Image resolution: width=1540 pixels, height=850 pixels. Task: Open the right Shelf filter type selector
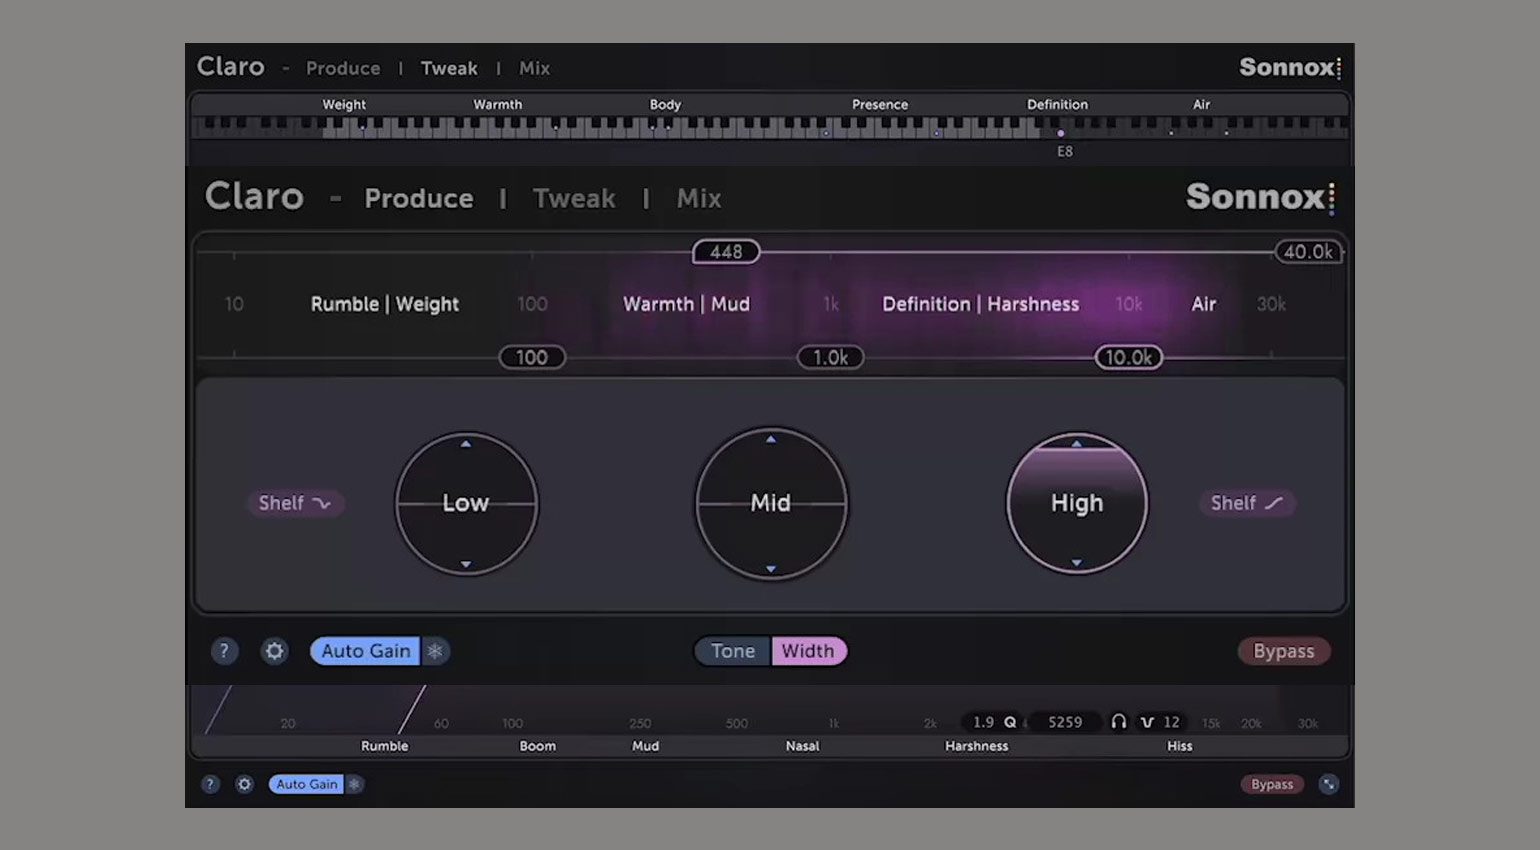(1246, 503)
